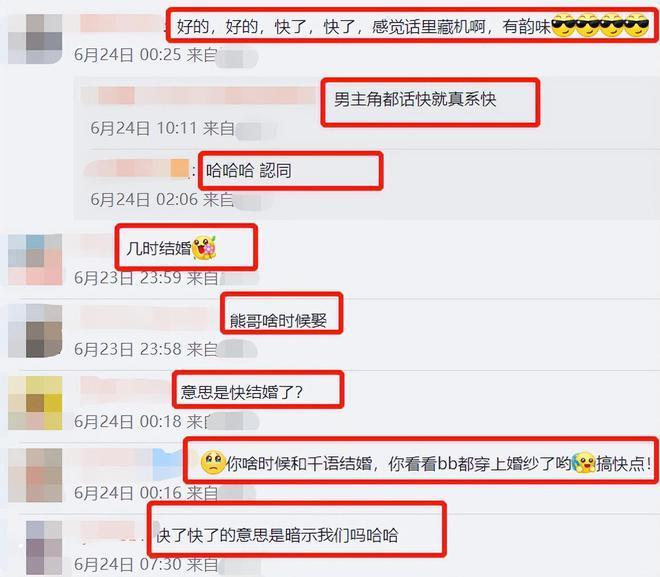Click the timestamp 6月23日 23:59
Image resolution: width=660 pixels, height=577 pixels.
(x=128, y=278)
